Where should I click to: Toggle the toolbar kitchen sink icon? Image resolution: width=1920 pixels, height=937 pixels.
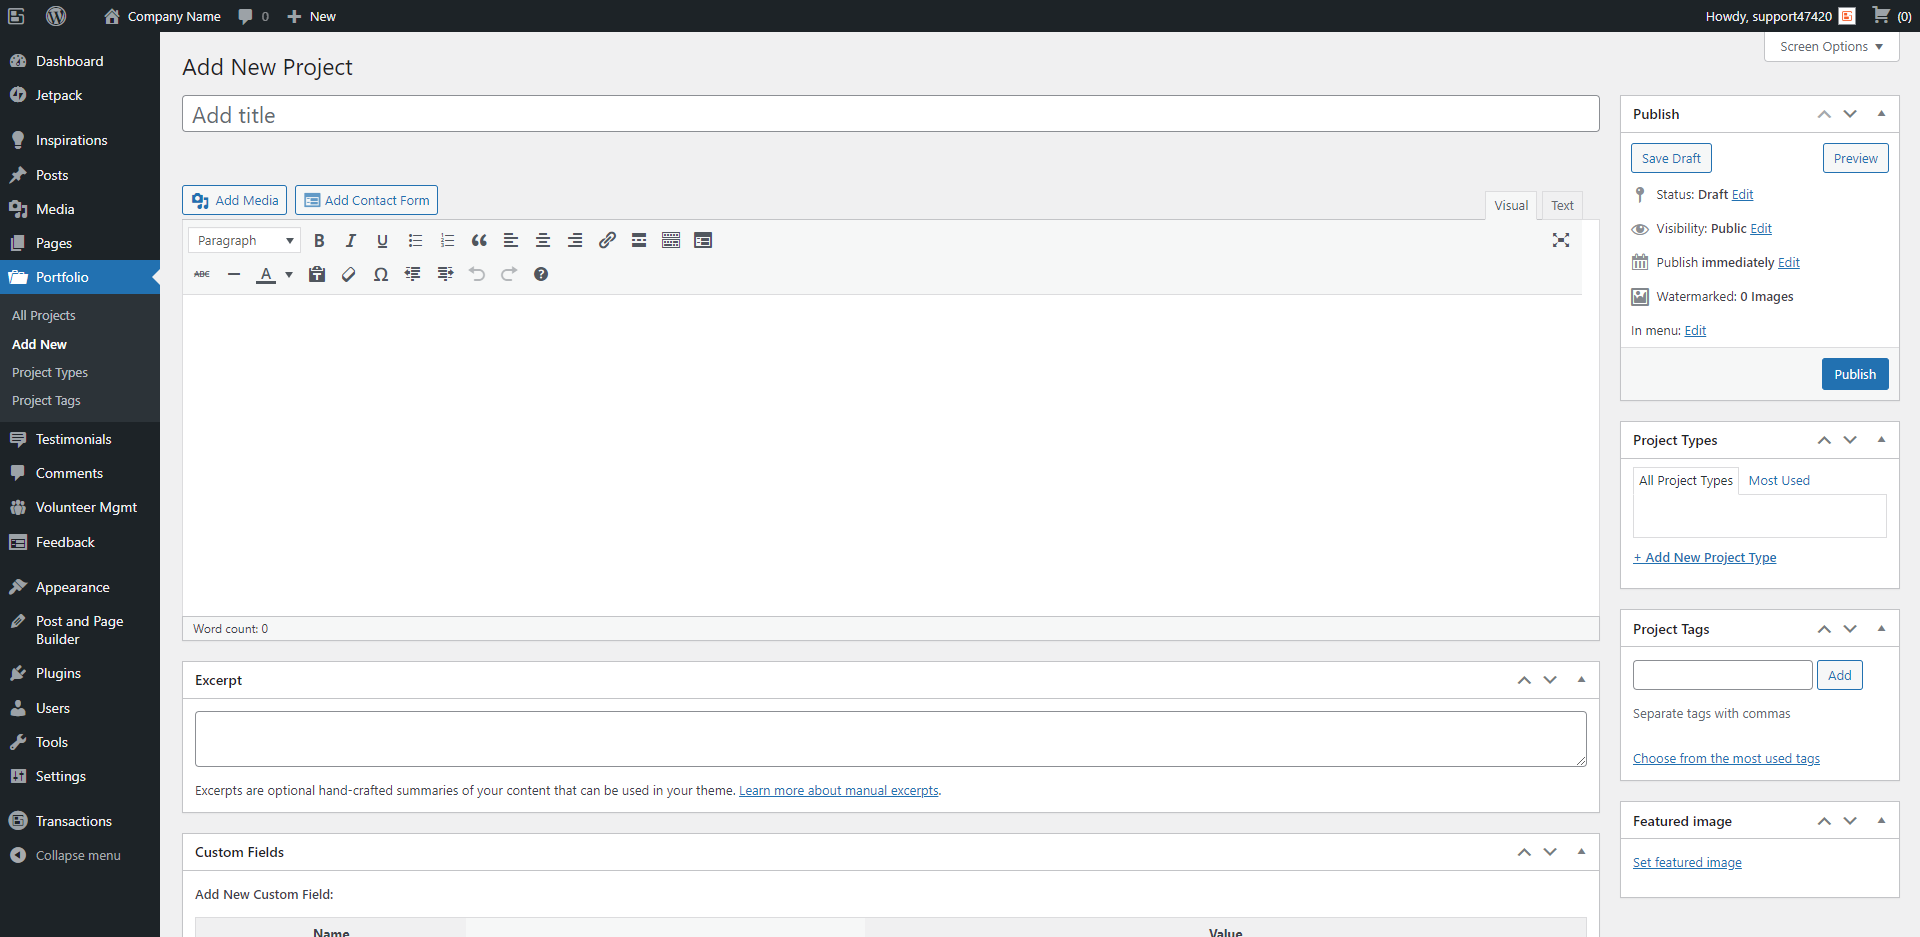pos(671,241)
